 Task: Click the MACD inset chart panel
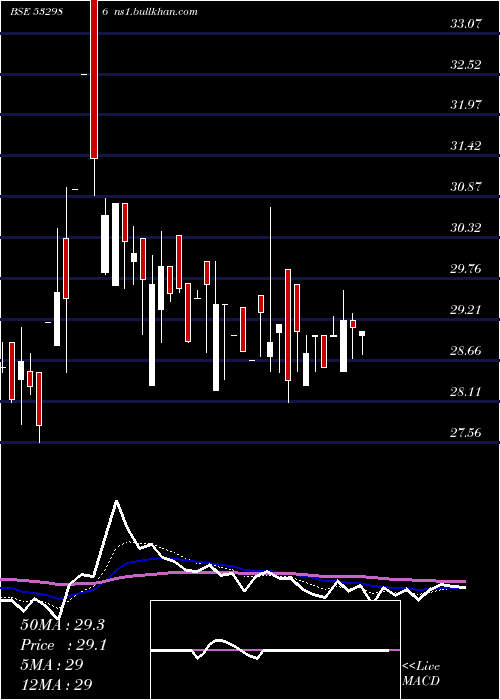point(275,650)
